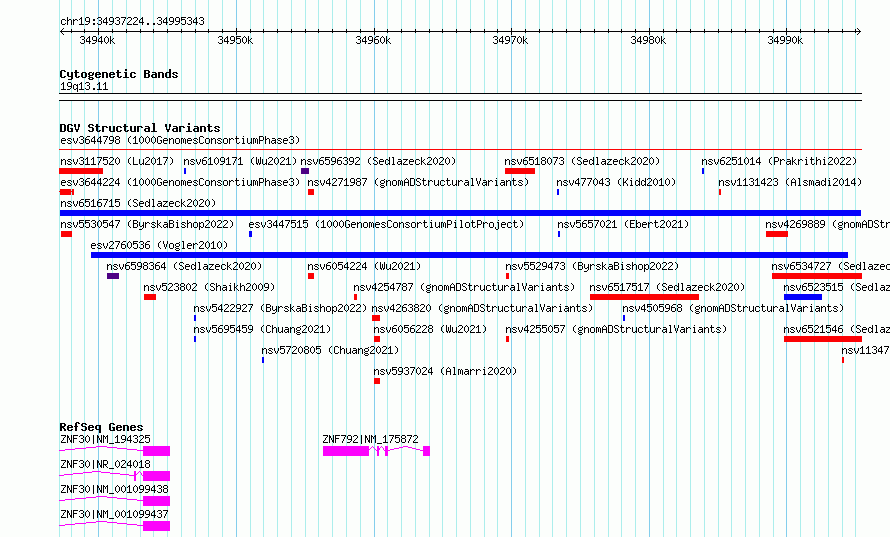Select nsv523802 (Shaikh2009) variant label

[x=209, y=287]
